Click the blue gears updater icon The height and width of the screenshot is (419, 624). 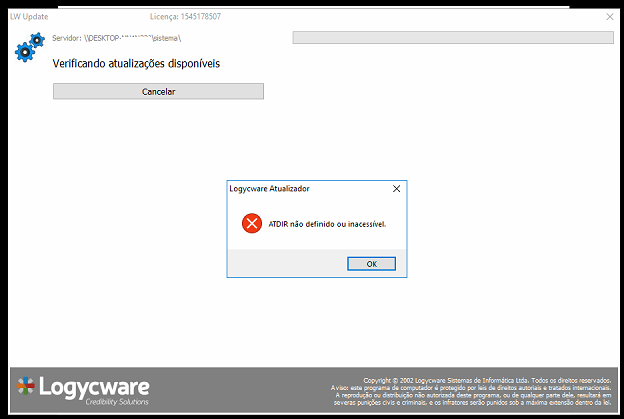pos(29,46)
